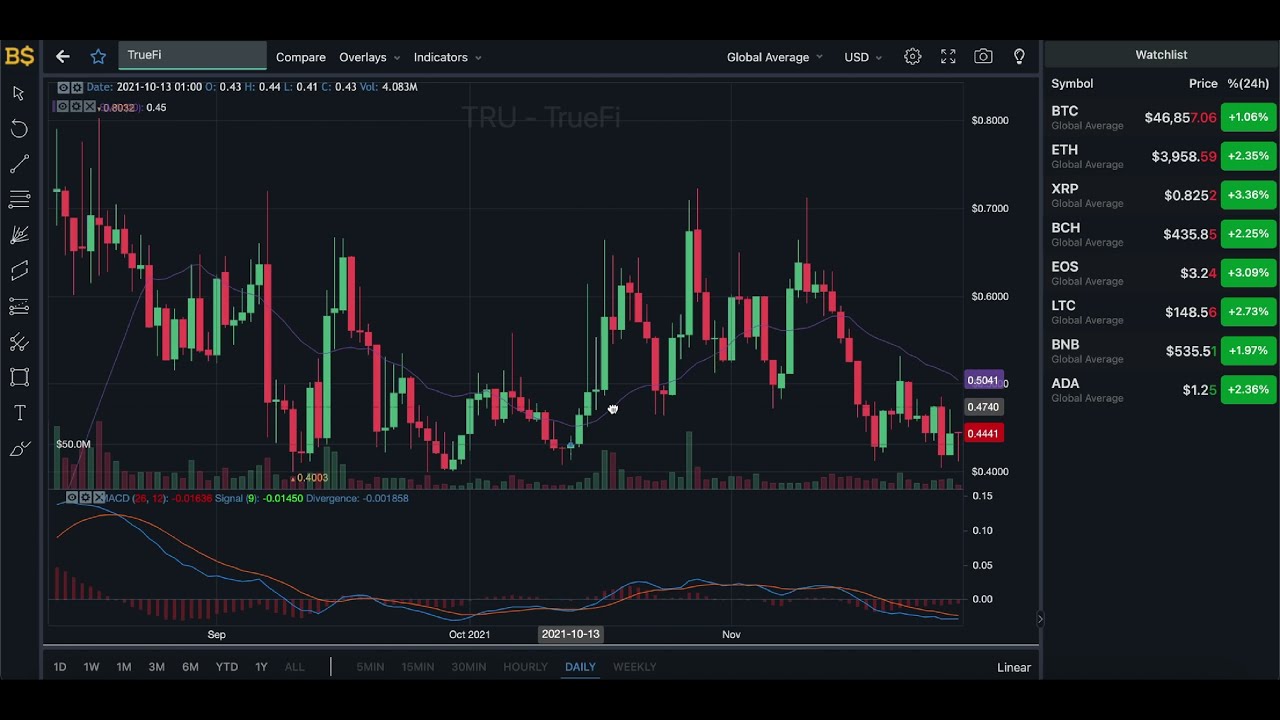Open BCH in the watchlist
The image size is (1280, 720).
[1162, 234]
